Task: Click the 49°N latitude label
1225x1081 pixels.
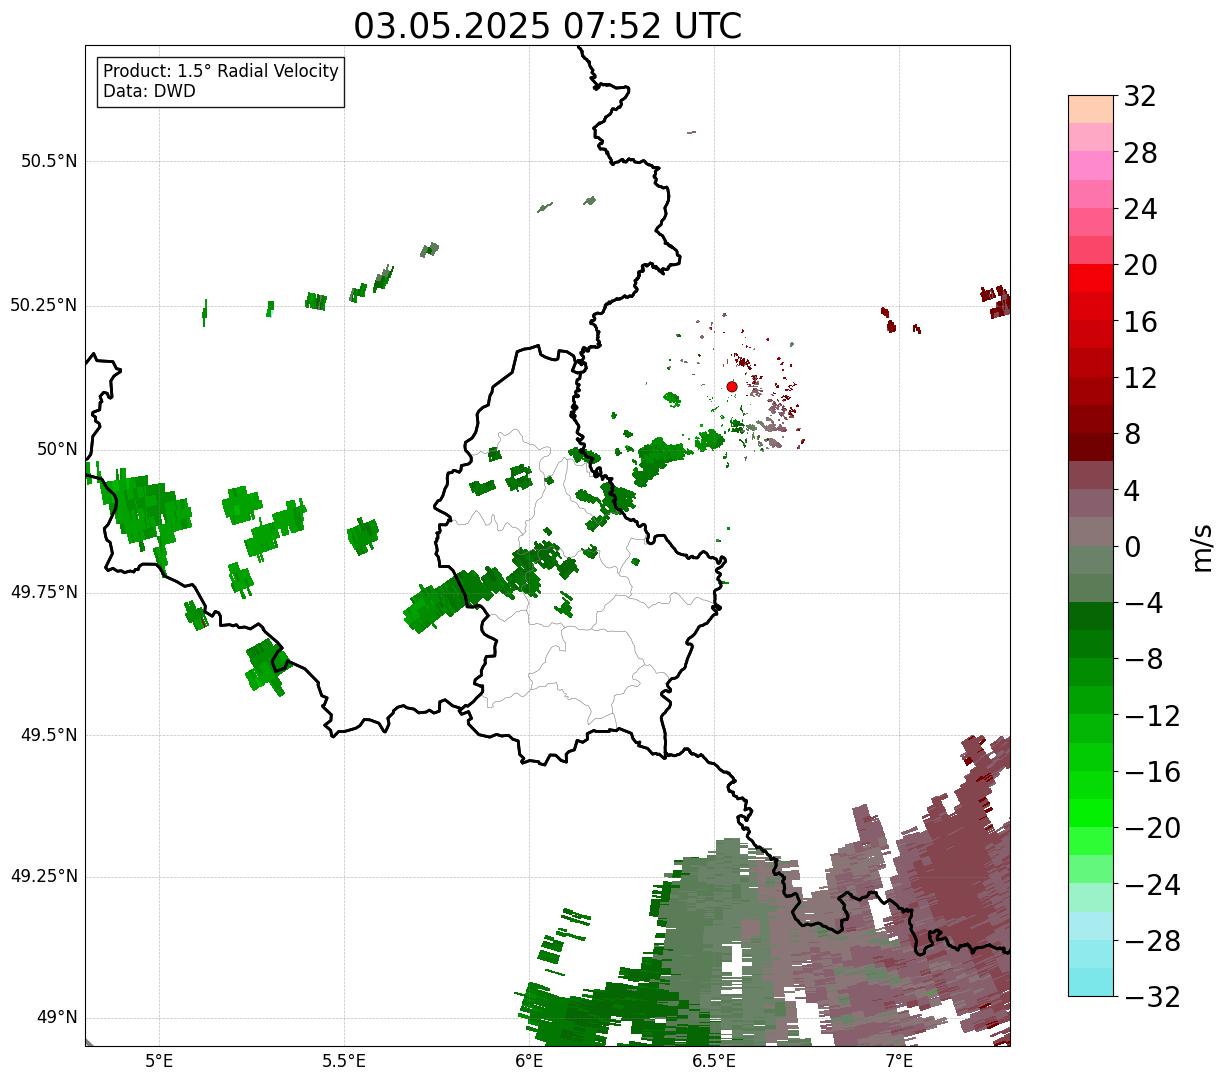Action: (57, 1018)
